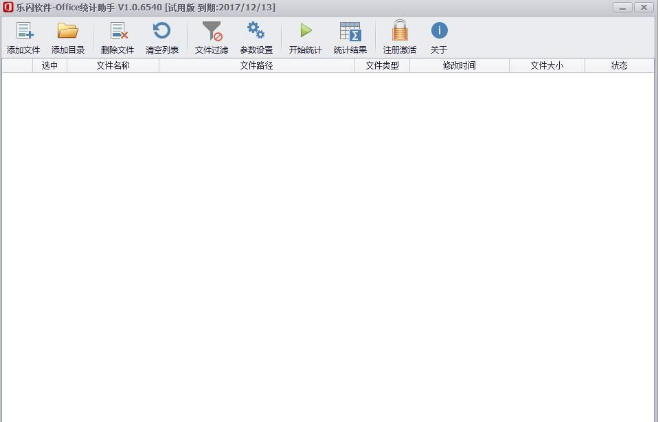Image resolution: width=660 pixels, height=422 pixels.
Task: Click the 状态 column header
Action: pyautogui.click(x=619, y=65)
